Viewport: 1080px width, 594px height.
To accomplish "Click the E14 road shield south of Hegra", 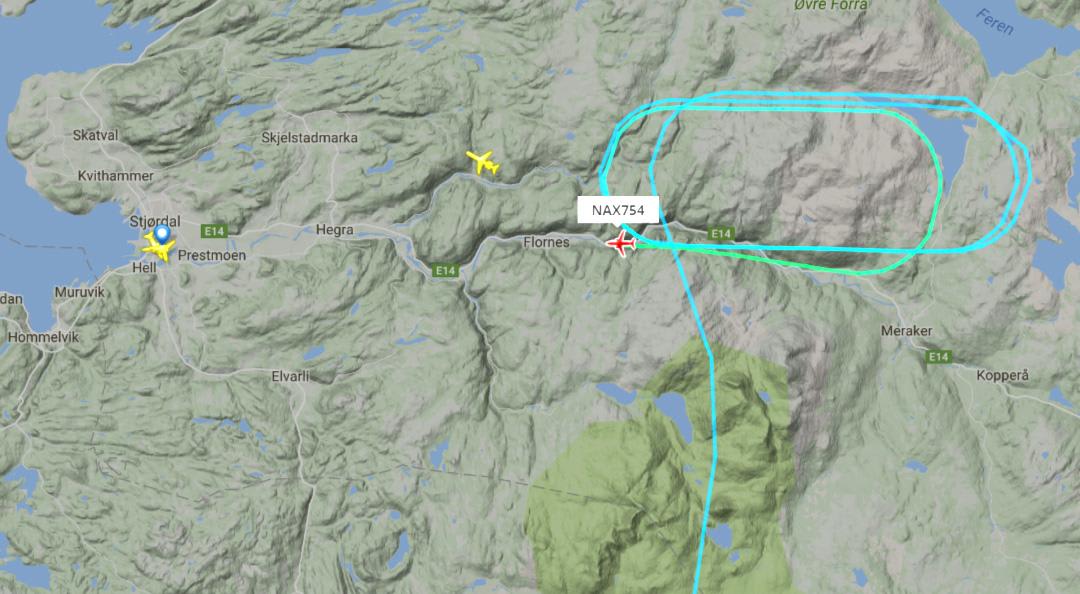I will [x=446, y=271].
